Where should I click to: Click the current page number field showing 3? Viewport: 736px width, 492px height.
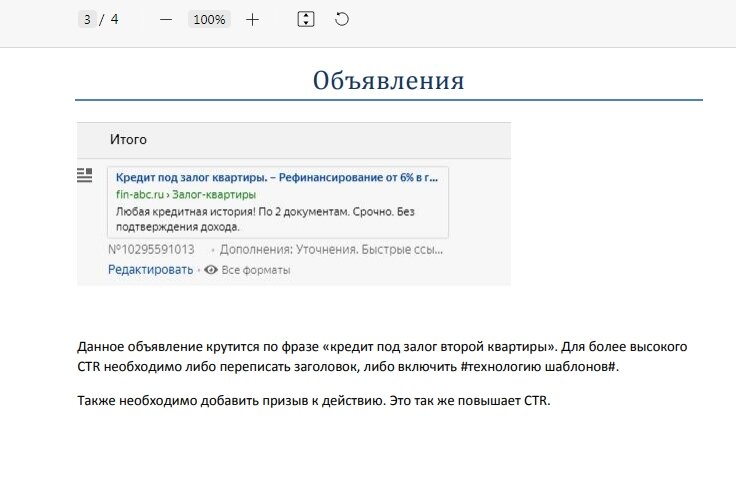click(x=87, y=19)
